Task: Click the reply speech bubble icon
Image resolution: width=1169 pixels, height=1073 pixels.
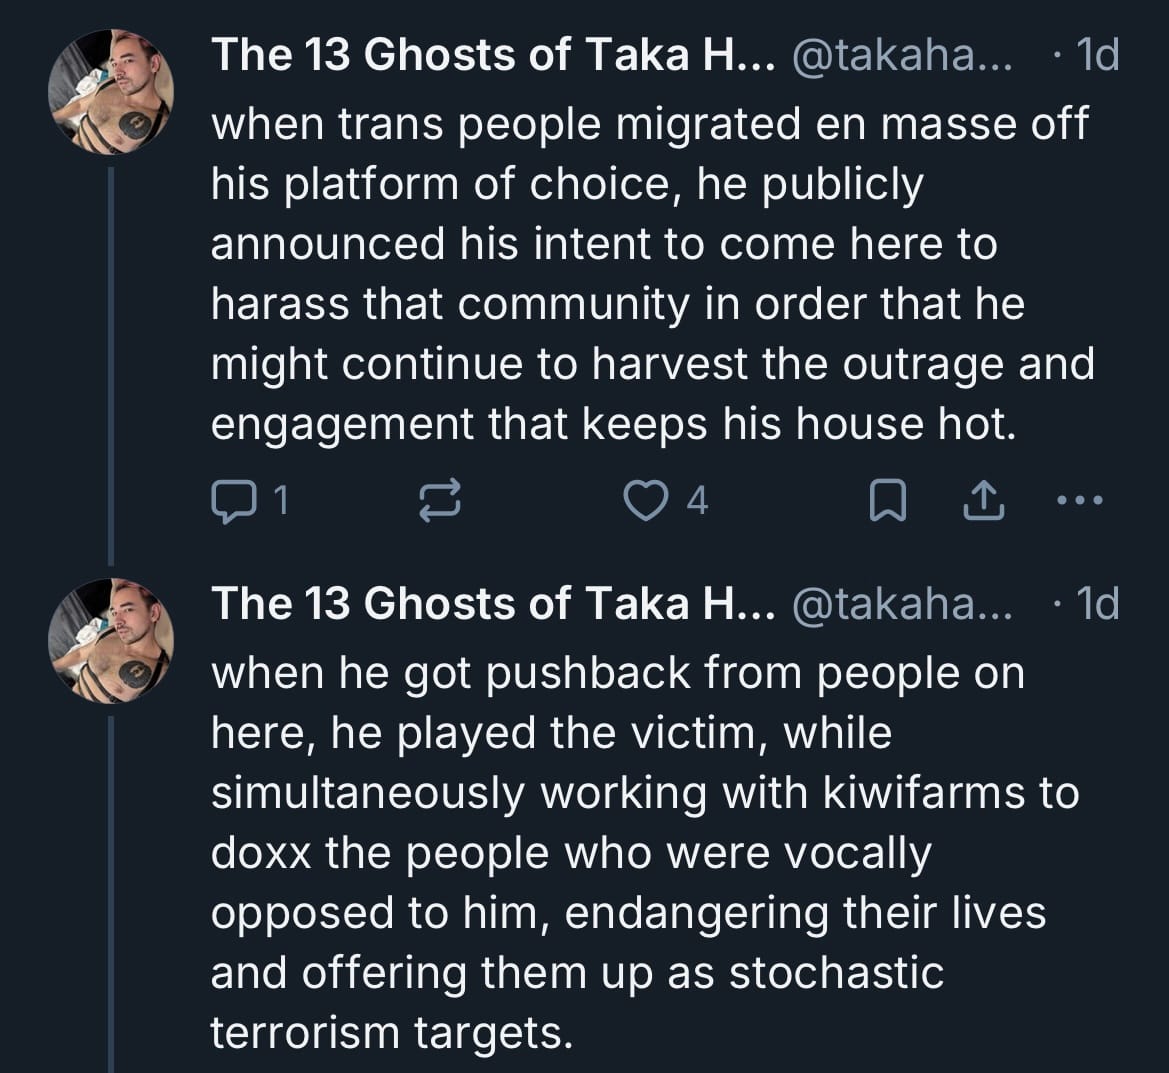Action: pyautogui.click(x=232, y=501)
